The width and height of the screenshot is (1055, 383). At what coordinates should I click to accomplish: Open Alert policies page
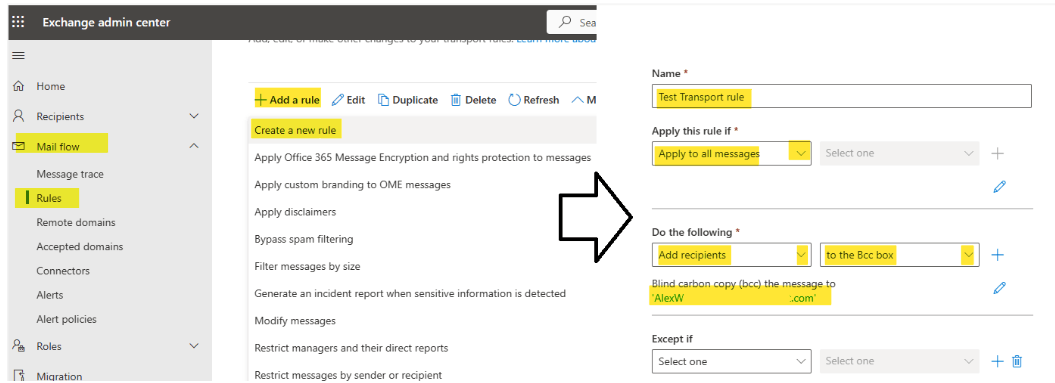(x=66, y=319)
